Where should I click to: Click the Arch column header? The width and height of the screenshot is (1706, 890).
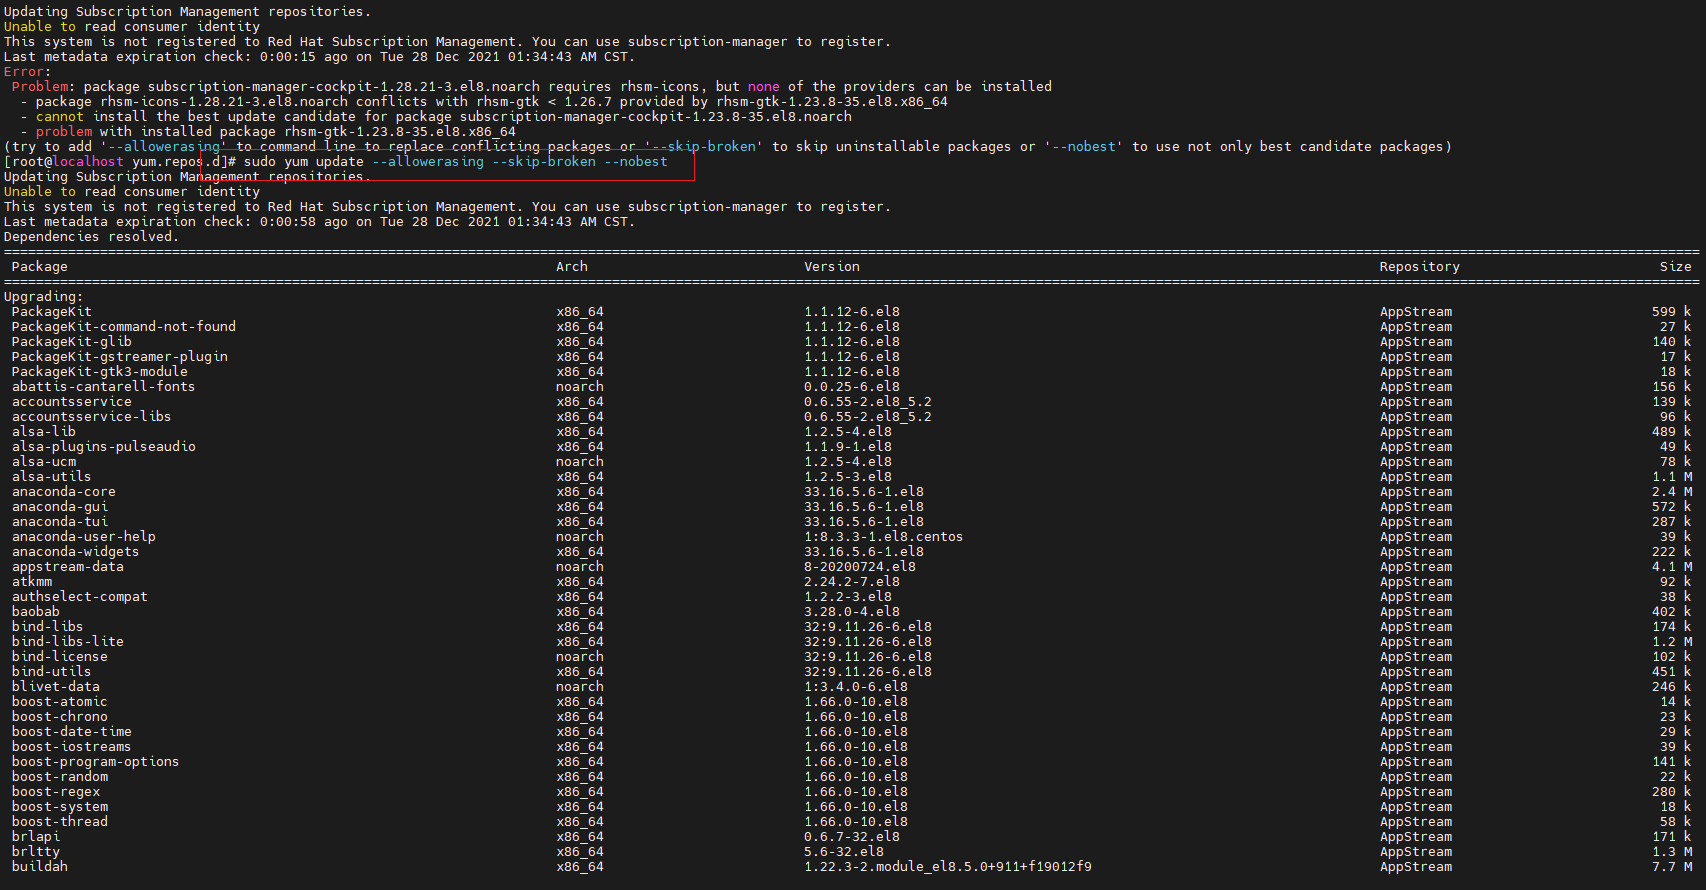(572, 267)
